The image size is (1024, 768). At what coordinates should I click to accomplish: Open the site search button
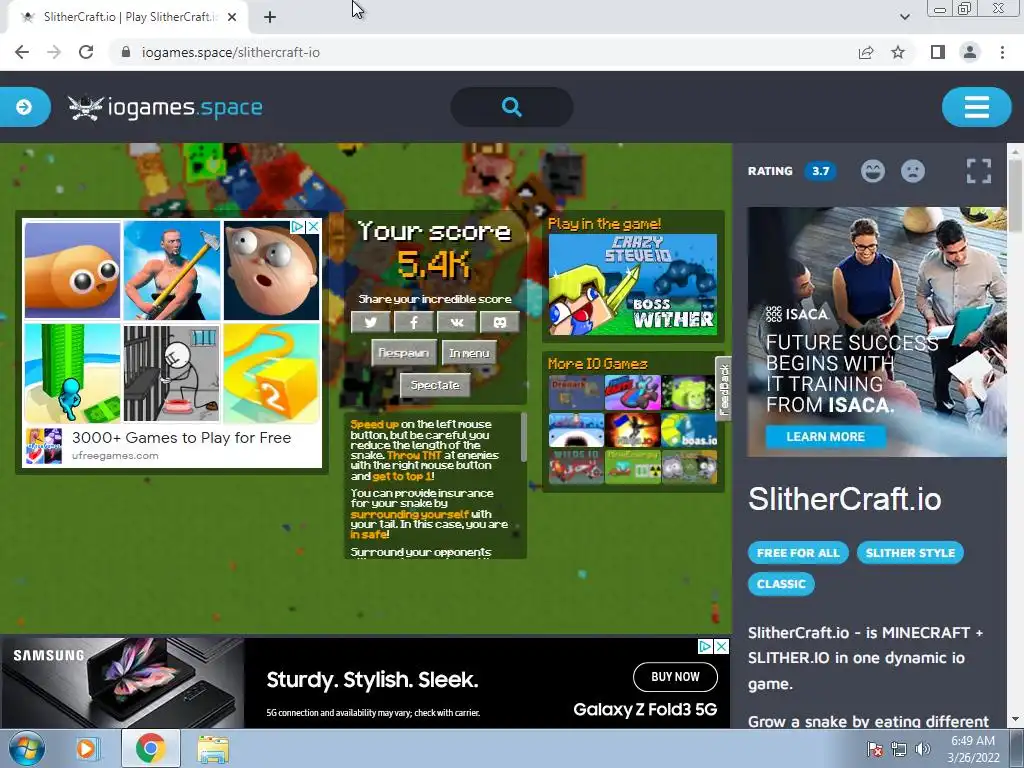pos(512,106)
